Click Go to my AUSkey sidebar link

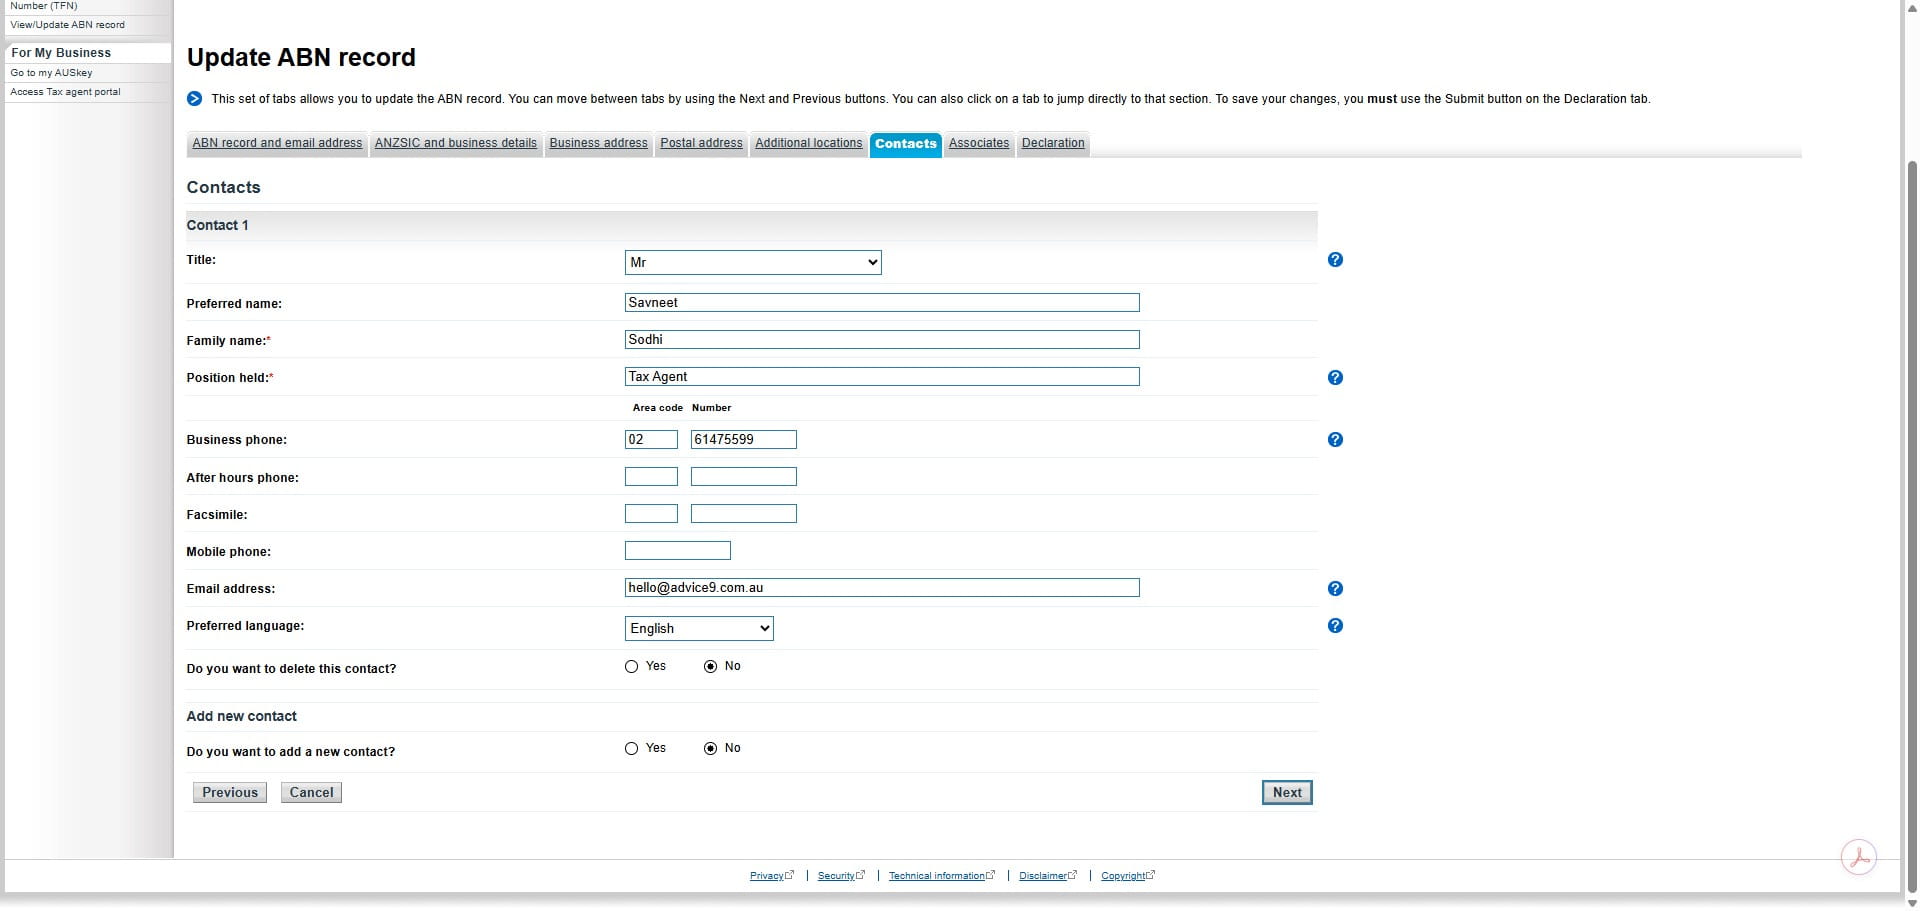click(51, 73)
